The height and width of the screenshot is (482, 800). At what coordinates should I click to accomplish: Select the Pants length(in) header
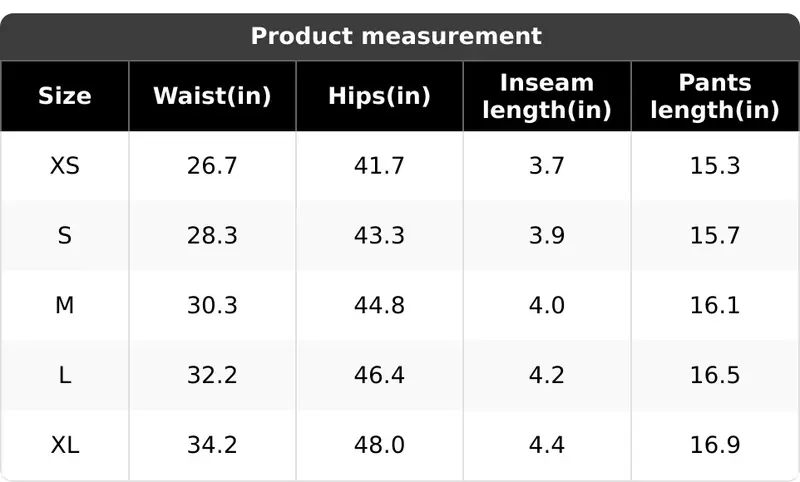coord(715,96)
